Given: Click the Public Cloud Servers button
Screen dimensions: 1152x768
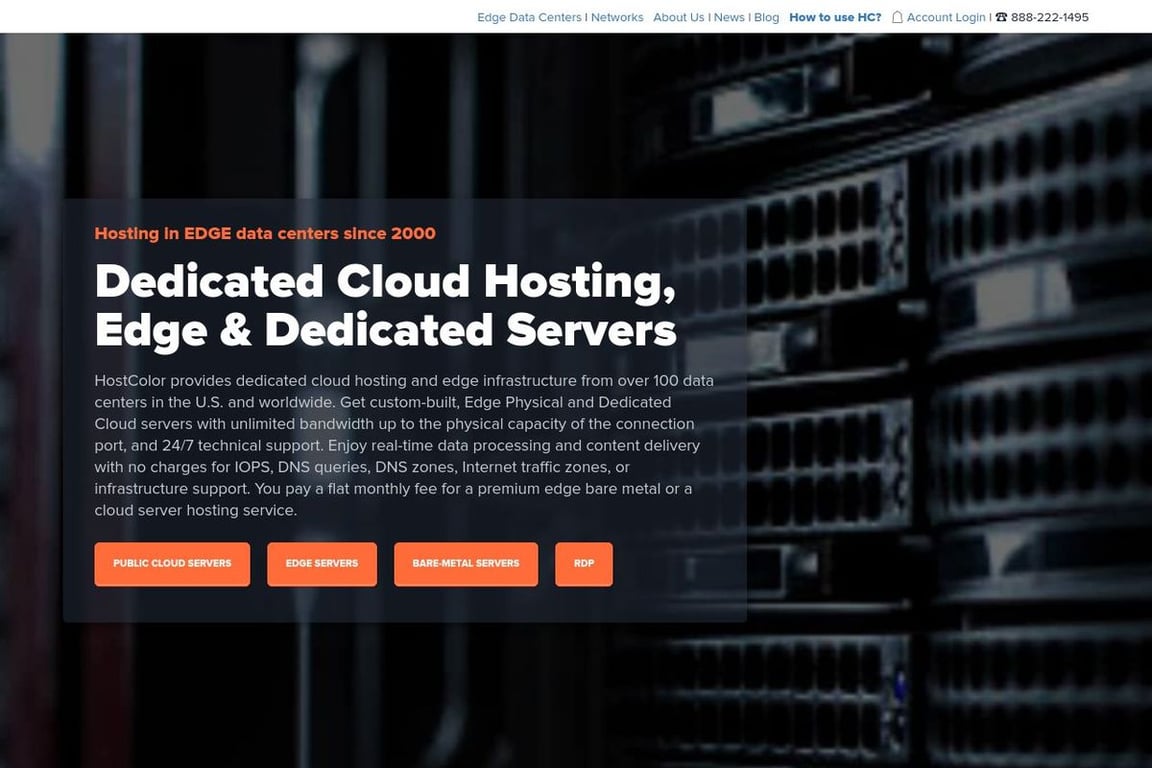Looking at the screenshot, I should pyautogui.click(x=172, y=564).
